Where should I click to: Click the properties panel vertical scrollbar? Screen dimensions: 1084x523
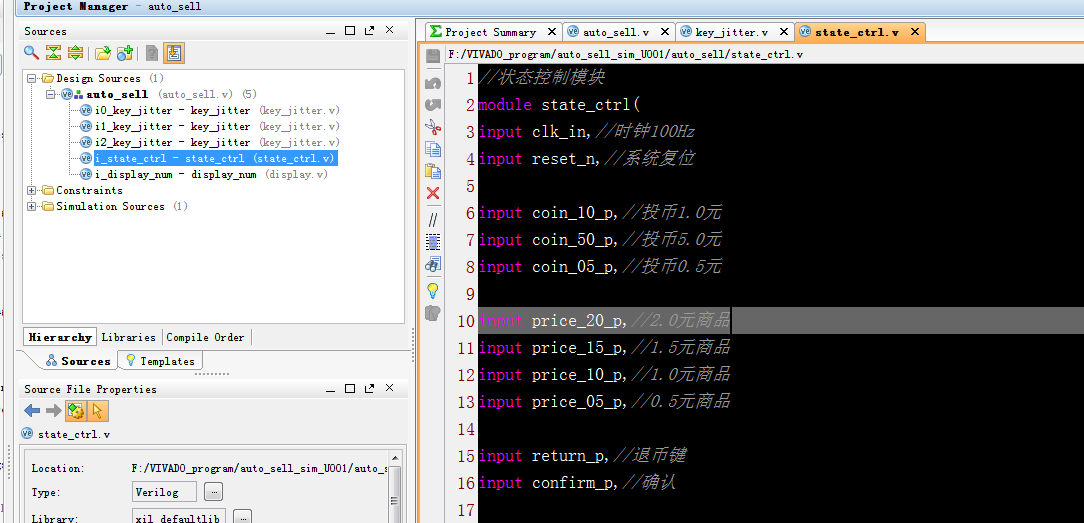tap(395, 487)
